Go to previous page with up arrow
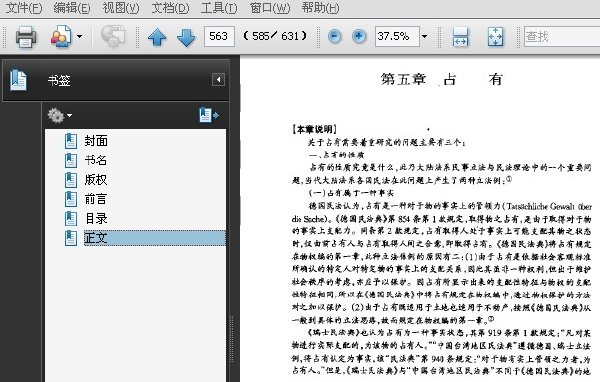The image size is (600, 382). pyautogui.click(x=157, y=38)
